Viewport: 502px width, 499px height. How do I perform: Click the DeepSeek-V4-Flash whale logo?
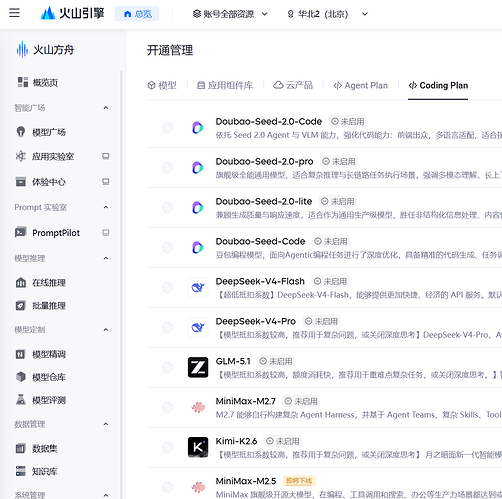[x=198, y=287]
